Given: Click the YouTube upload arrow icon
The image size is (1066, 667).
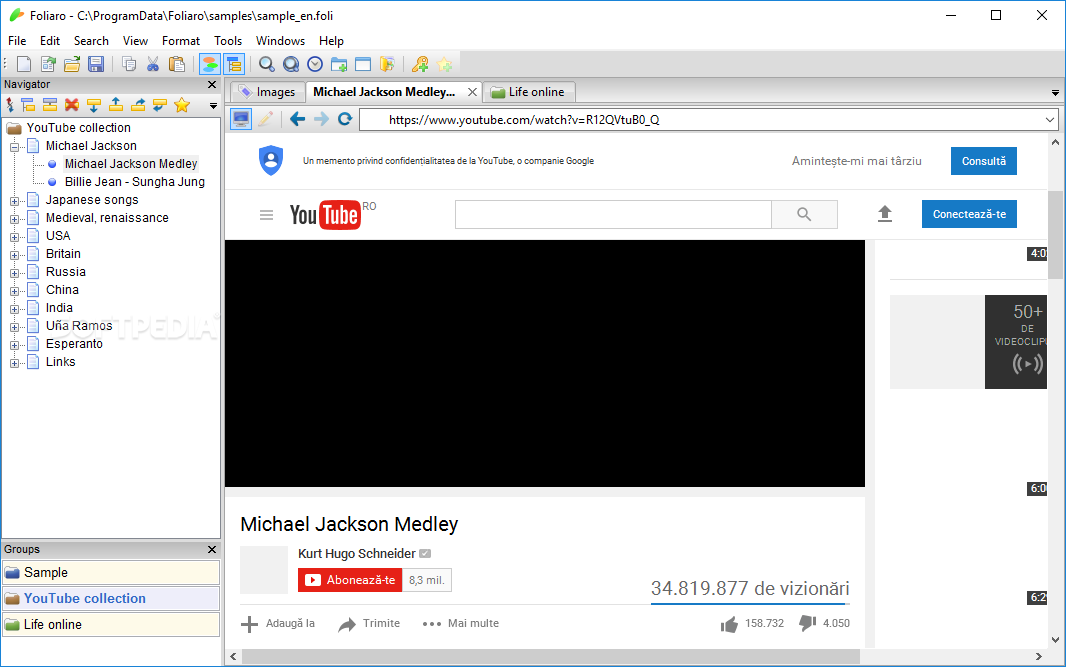Looking at the screenshot, I should [x=884, y=214].
